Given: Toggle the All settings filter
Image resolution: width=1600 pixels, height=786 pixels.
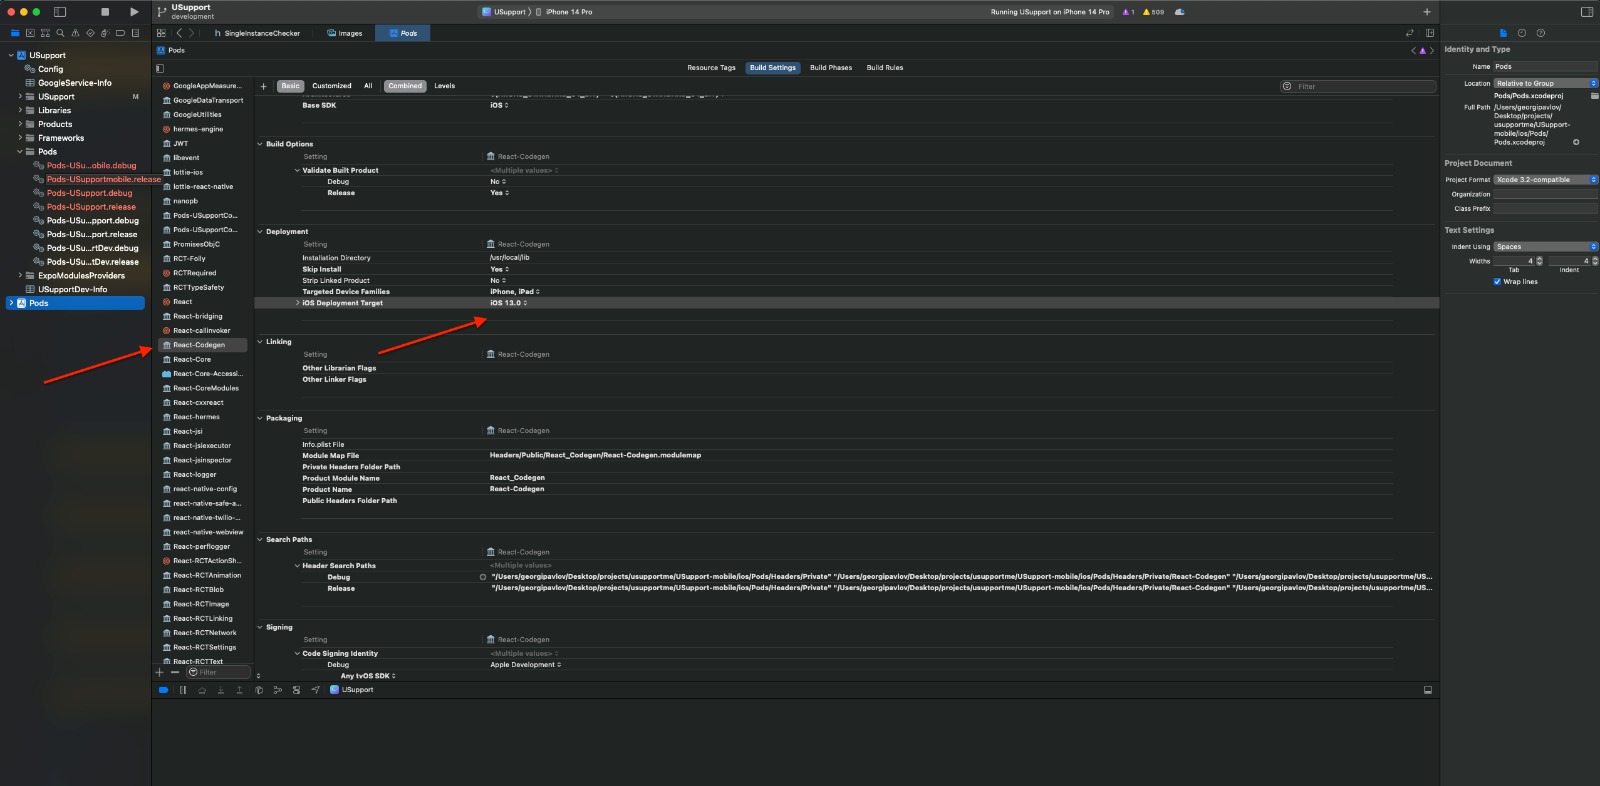Looking at the screenshot, I should [368, 86].
